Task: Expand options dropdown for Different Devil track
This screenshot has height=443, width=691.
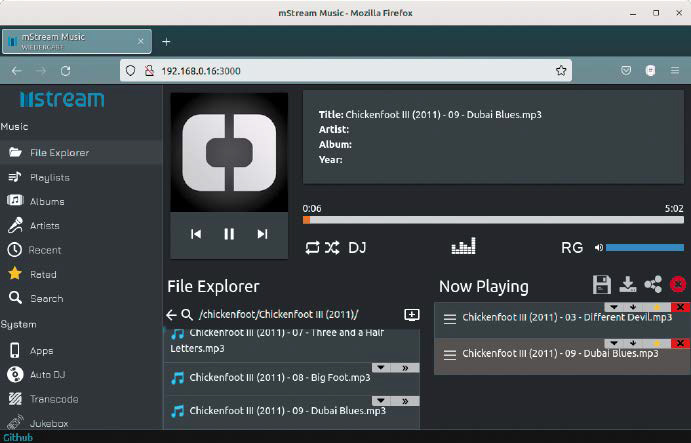Action: tap(613, 307)
